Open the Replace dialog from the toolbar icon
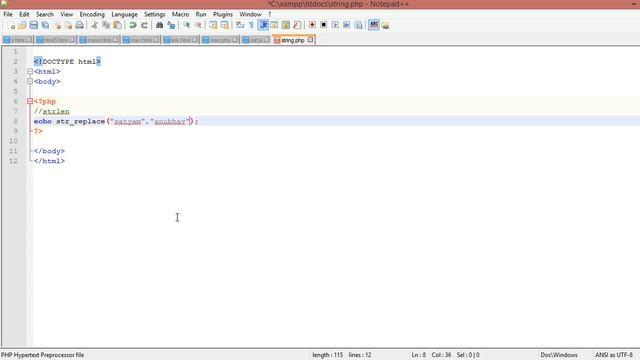The height and width of the screenshot is (360, 640). [171, 25]
